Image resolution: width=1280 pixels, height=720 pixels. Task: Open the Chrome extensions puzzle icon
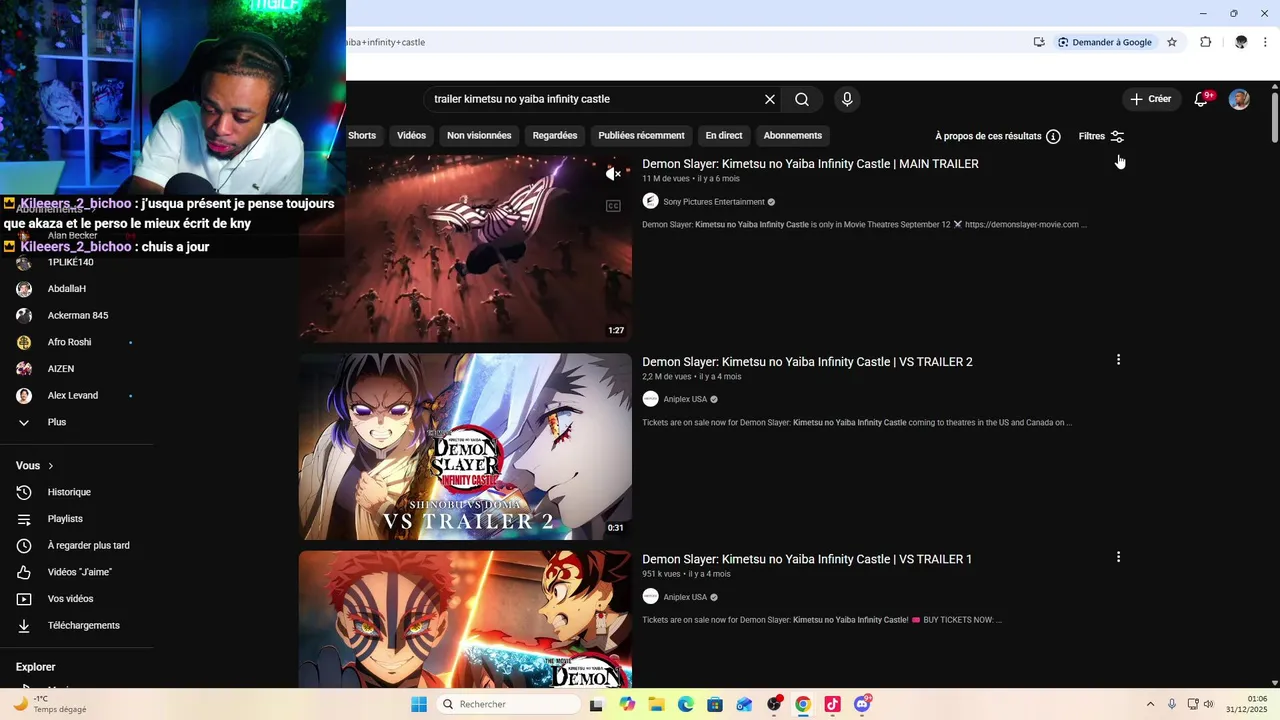coord(1205,42)
